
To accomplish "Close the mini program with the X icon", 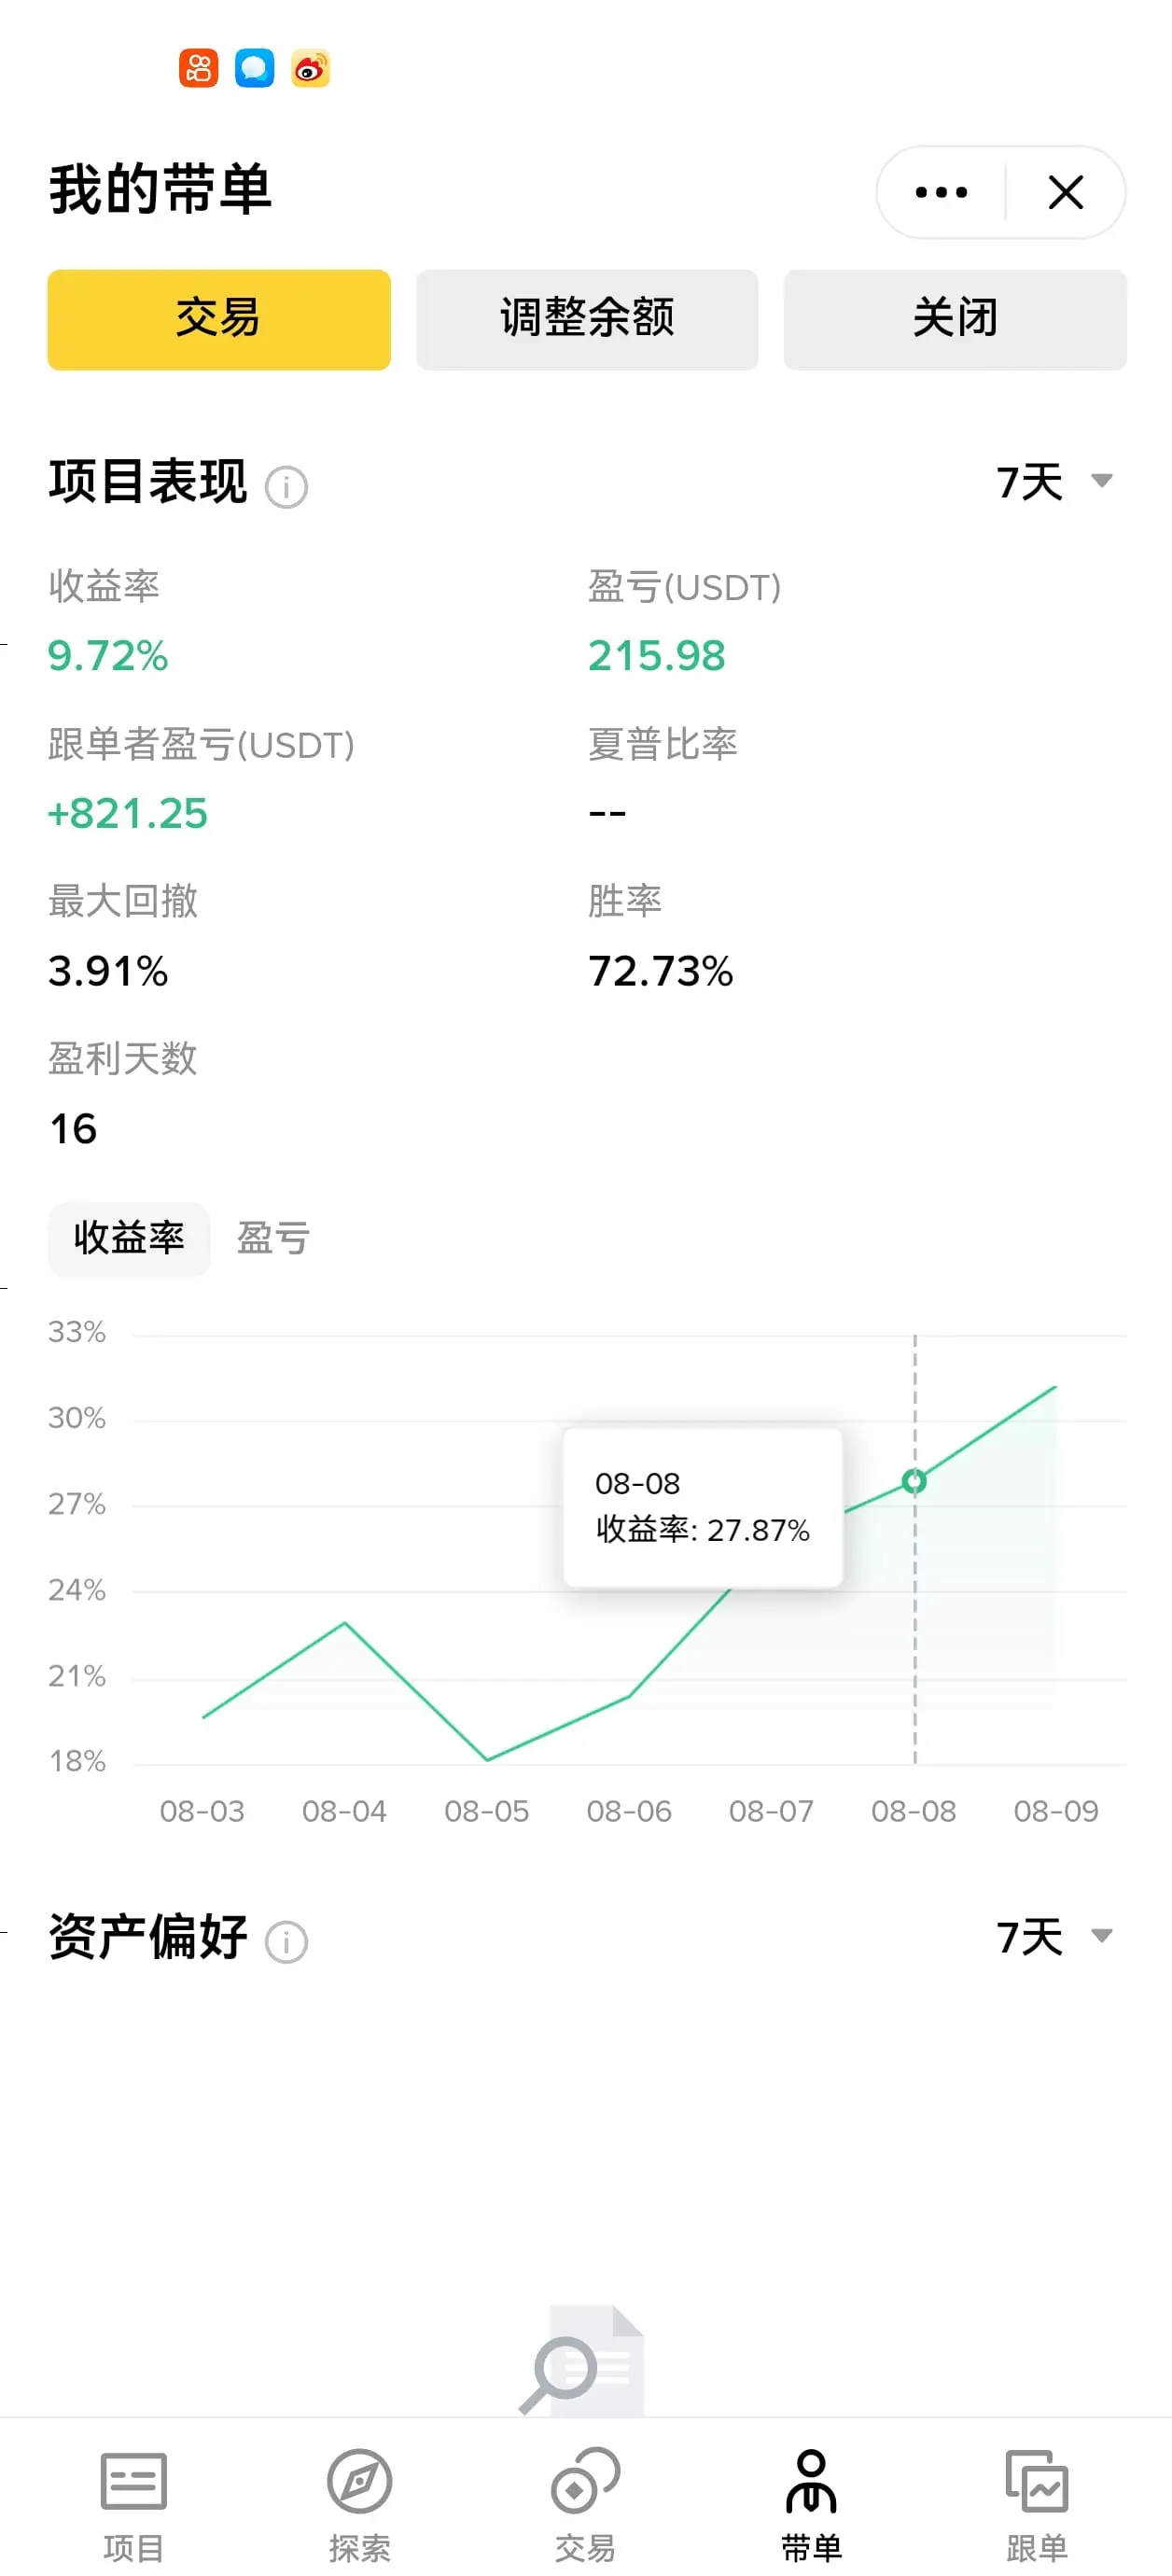I will (1065, 192).
